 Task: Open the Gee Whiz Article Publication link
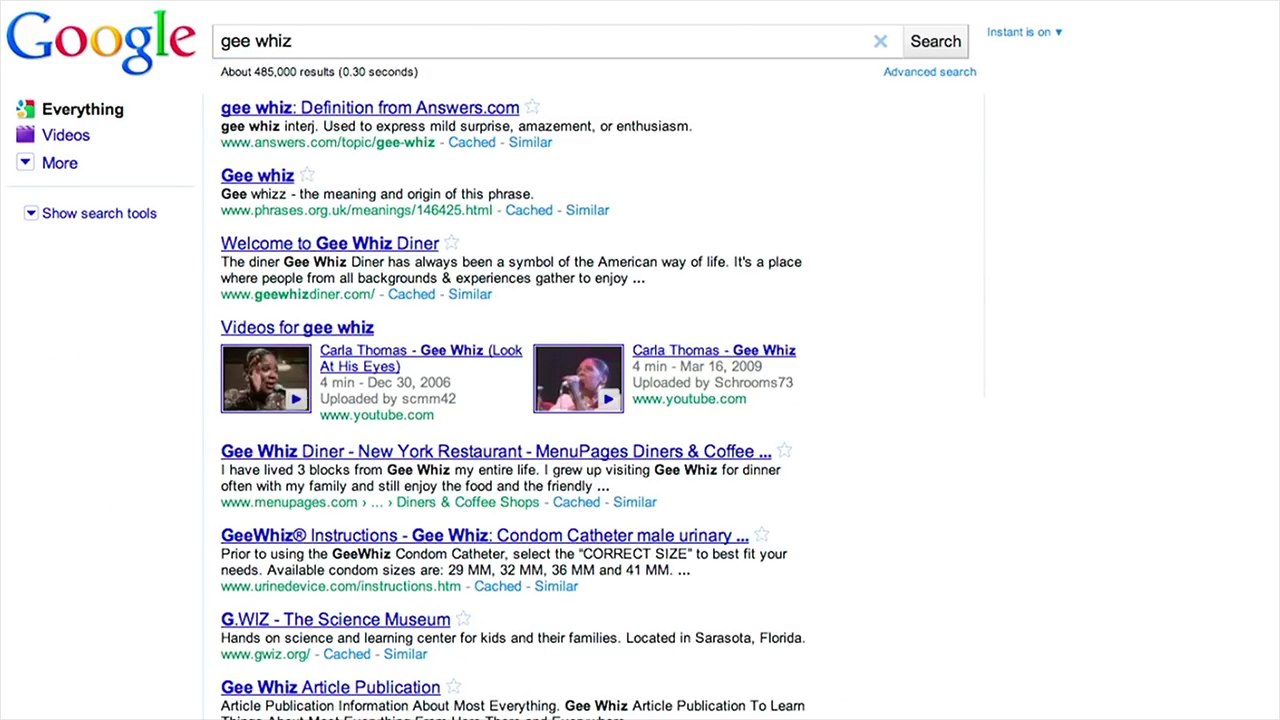331,688
